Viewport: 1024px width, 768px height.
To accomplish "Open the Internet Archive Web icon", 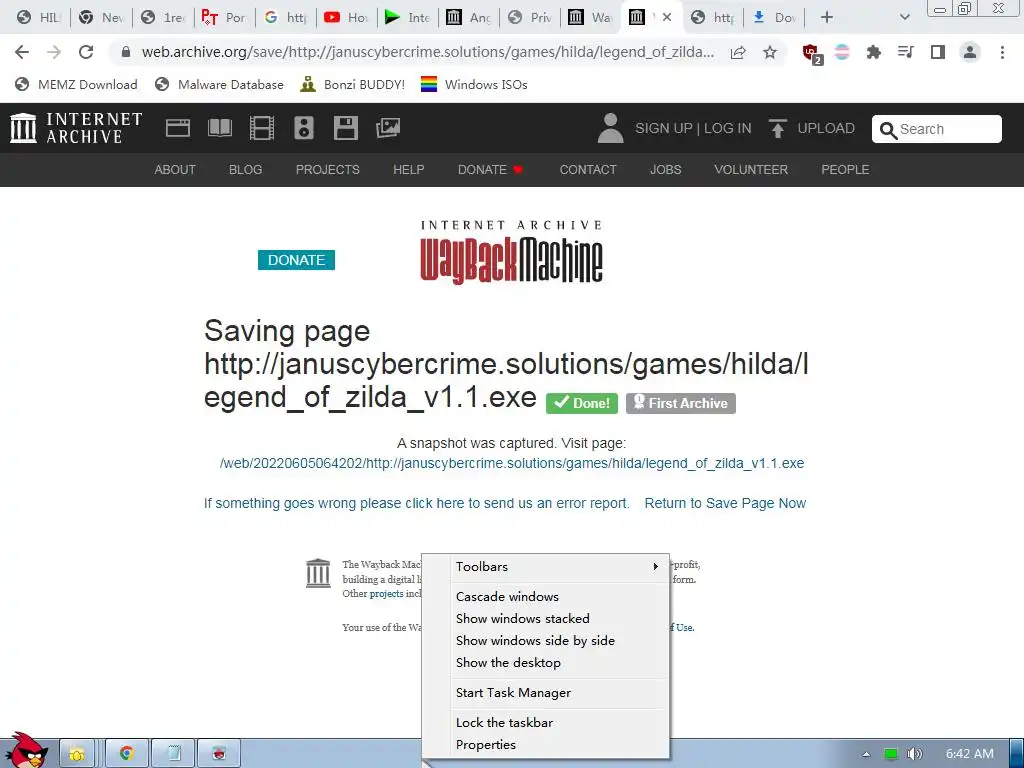I will (178, 128).
